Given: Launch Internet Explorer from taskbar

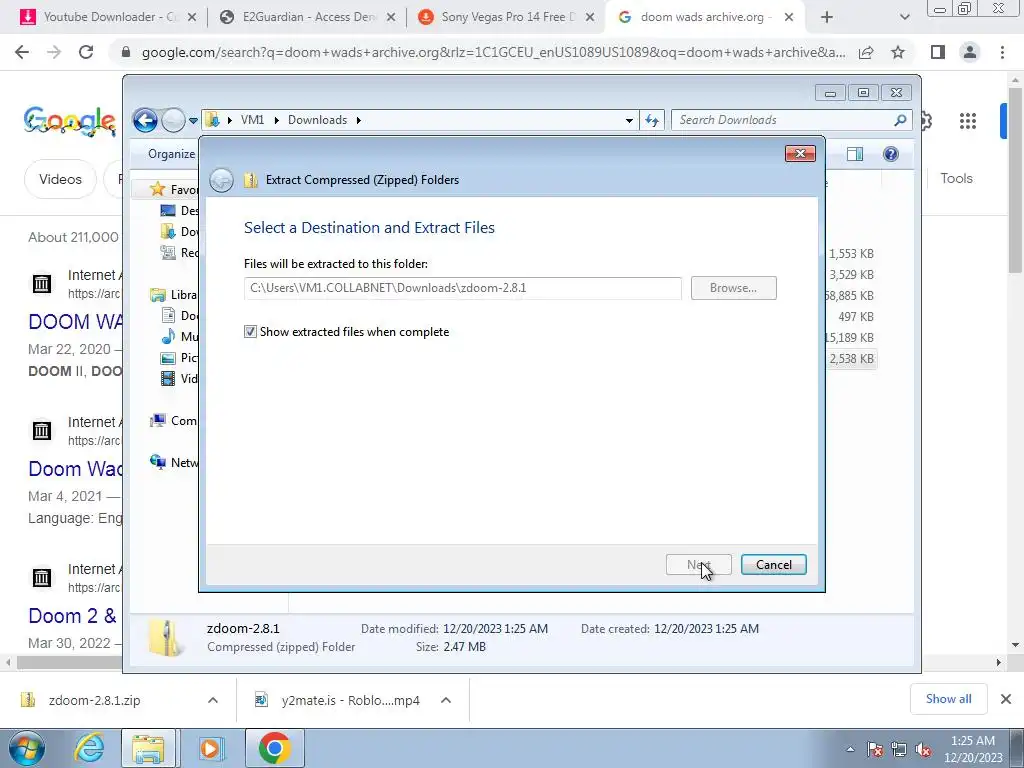Looking at the screenshot, I should coord(89,748).
